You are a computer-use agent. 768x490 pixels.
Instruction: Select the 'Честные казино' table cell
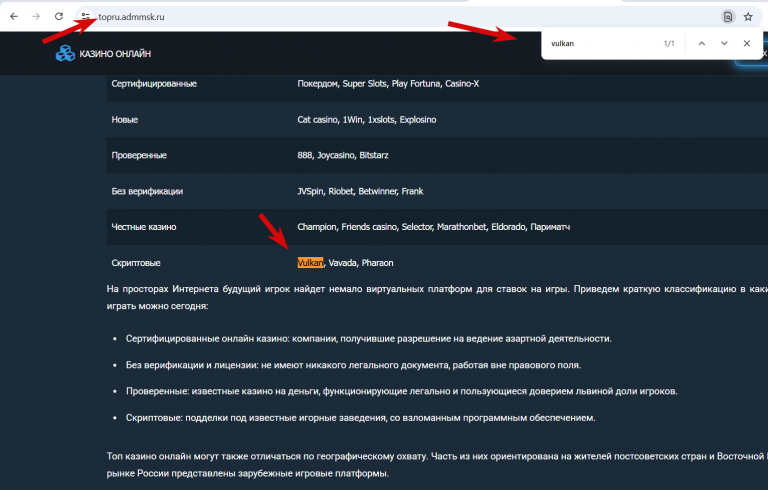[x=144, y=227]
